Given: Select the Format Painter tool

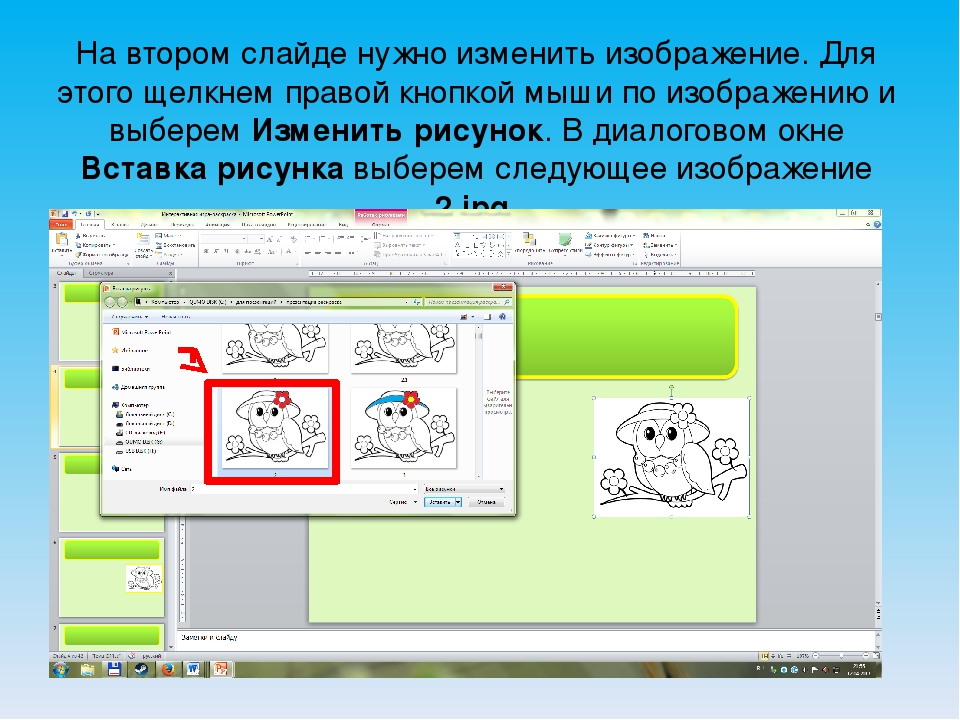Looking at the screenshot, I should (x=101, y=254).
